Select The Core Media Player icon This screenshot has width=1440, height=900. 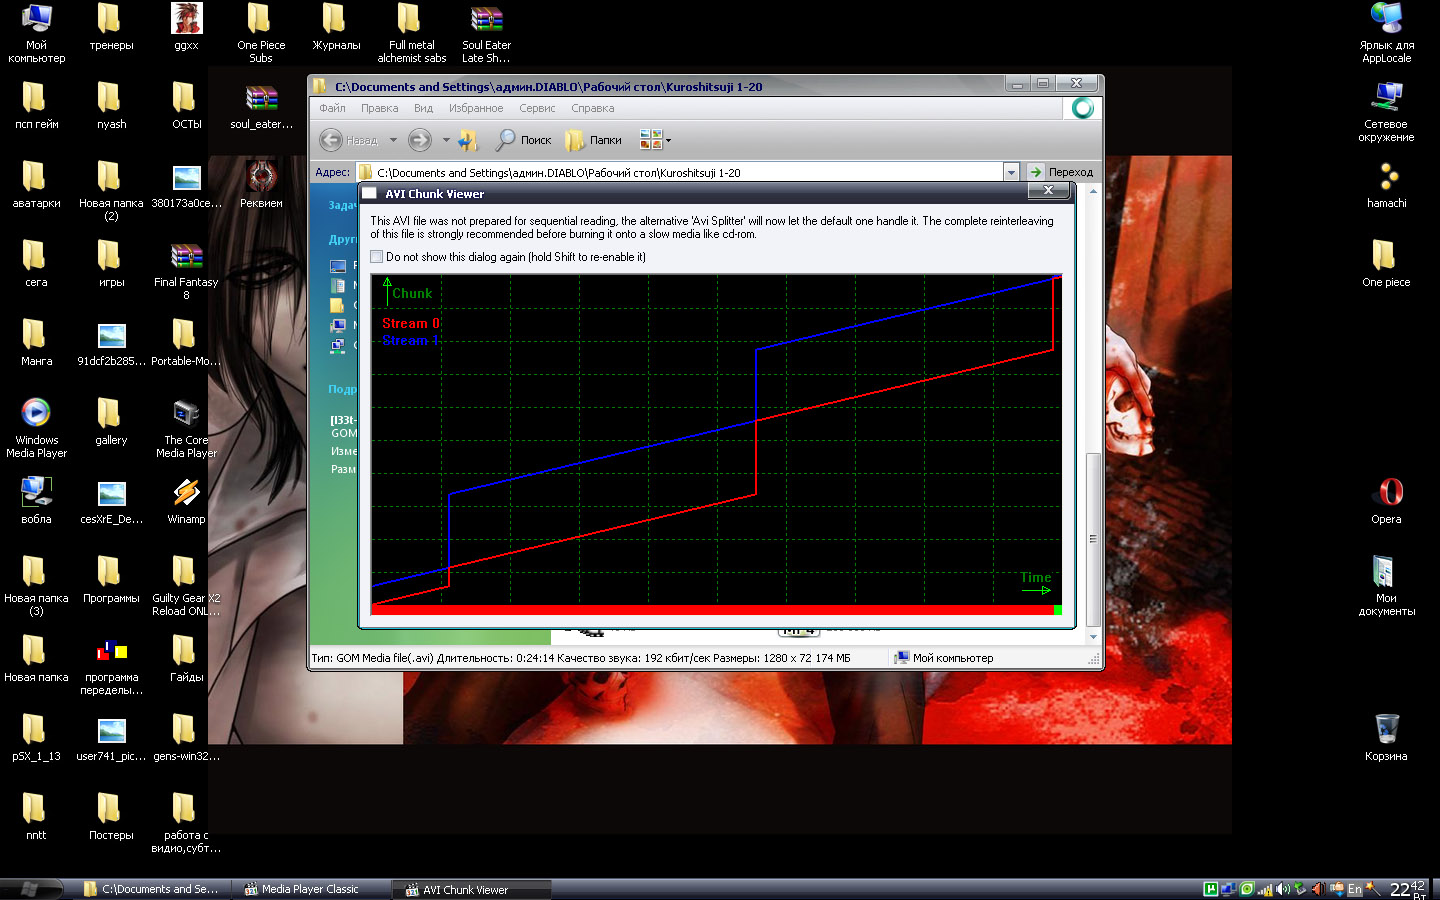186,428
